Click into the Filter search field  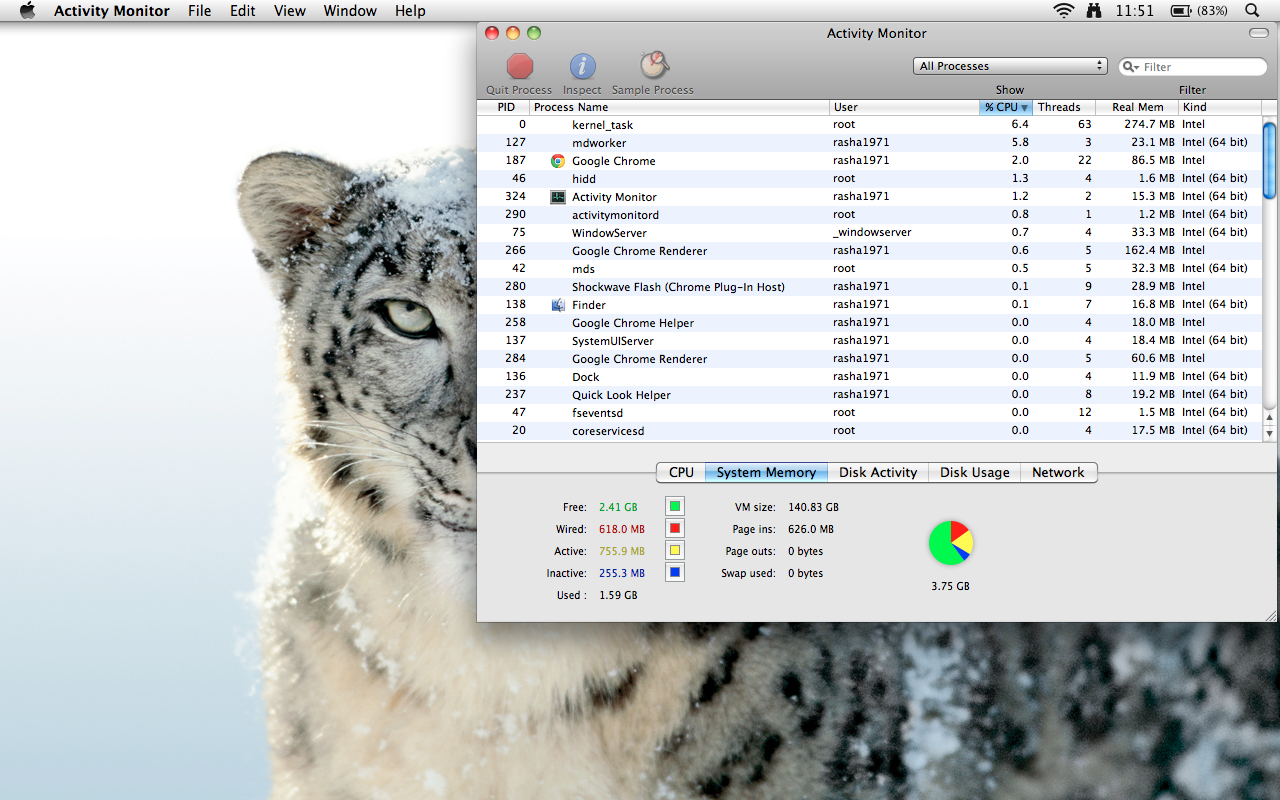(x=1193, y=67)
